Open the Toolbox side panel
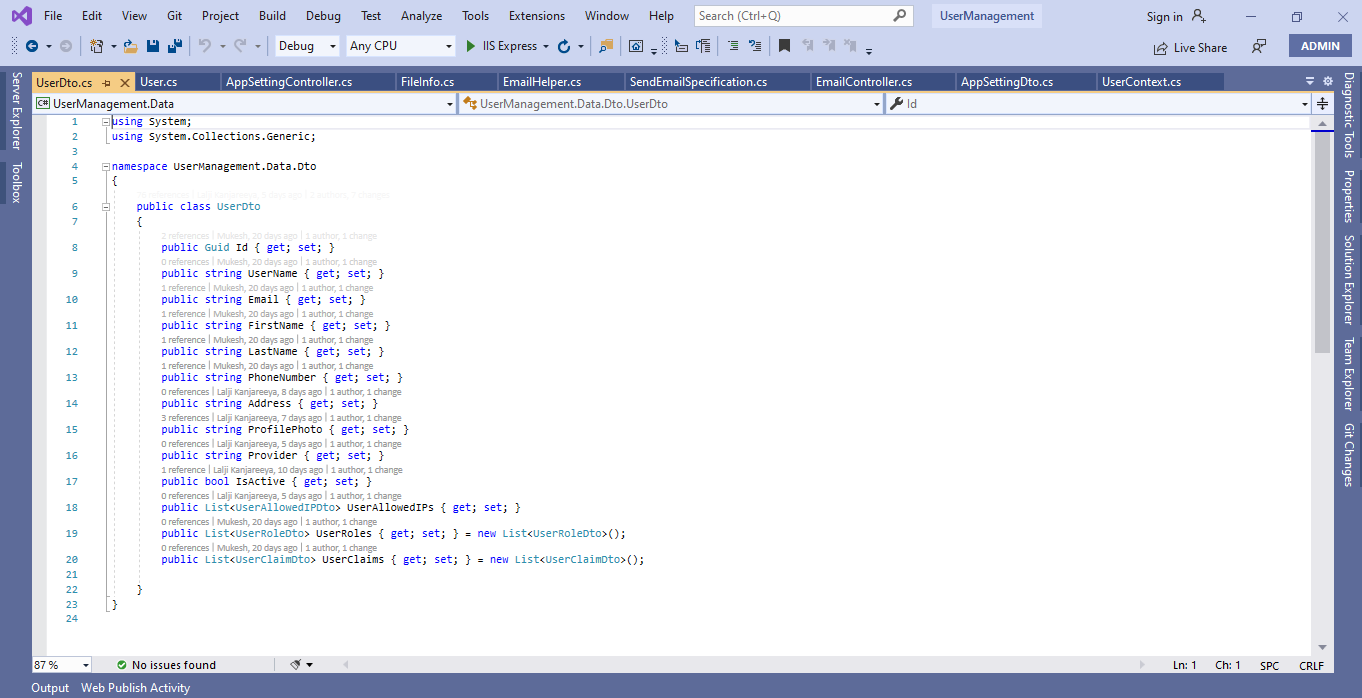This screenshot has height=698, width=1362. click(16, 183)
